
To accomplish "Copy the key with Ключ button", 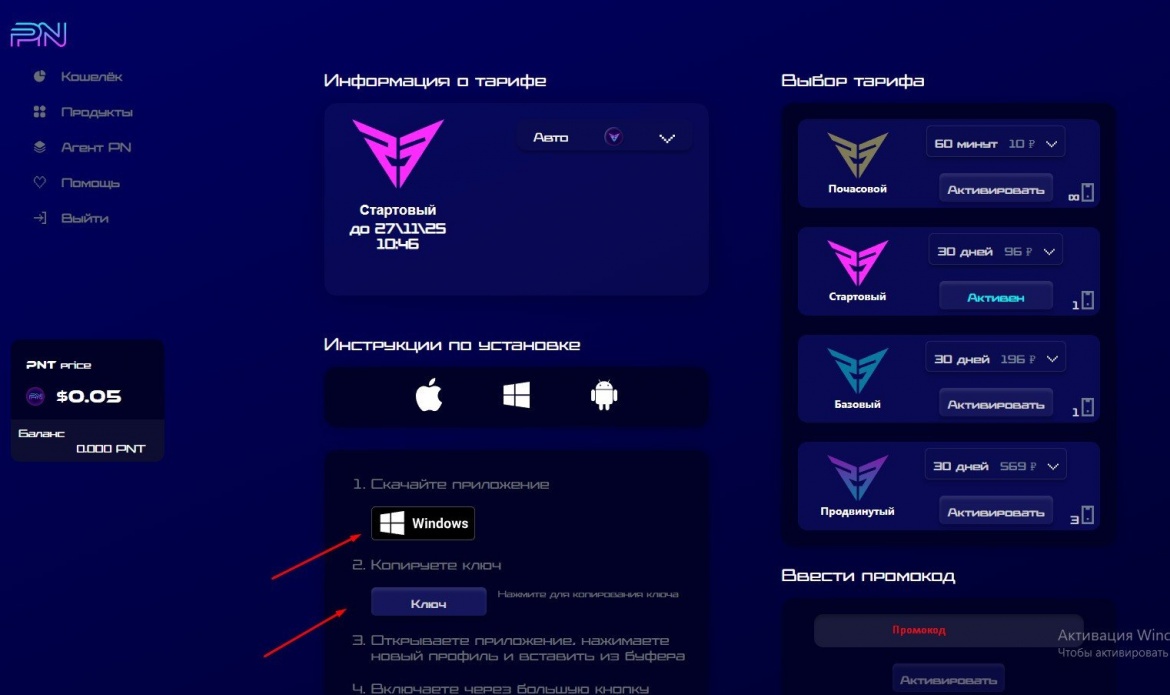I will (428, 602).
